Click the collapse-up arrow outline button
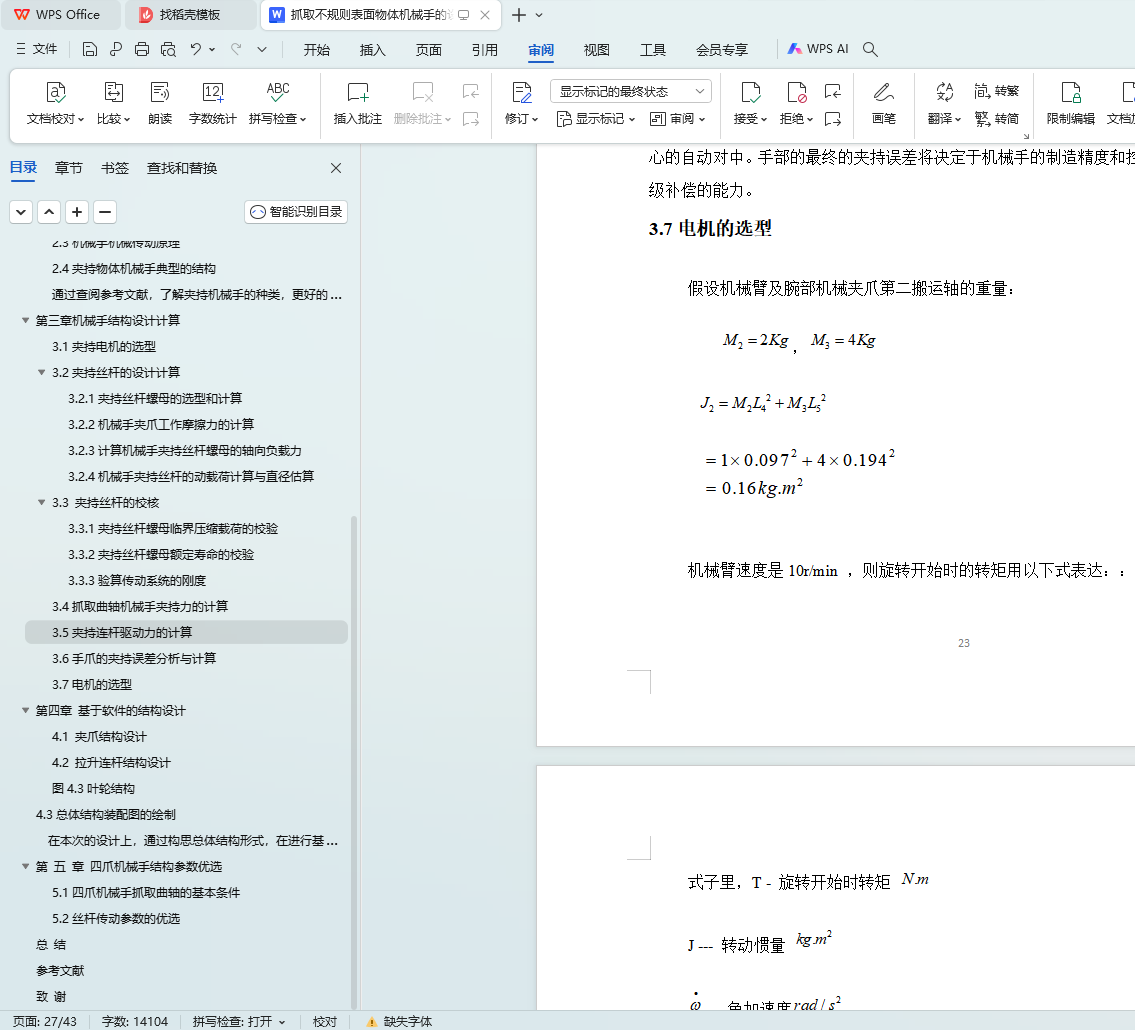1135x1030 pixels. point(48,212)
